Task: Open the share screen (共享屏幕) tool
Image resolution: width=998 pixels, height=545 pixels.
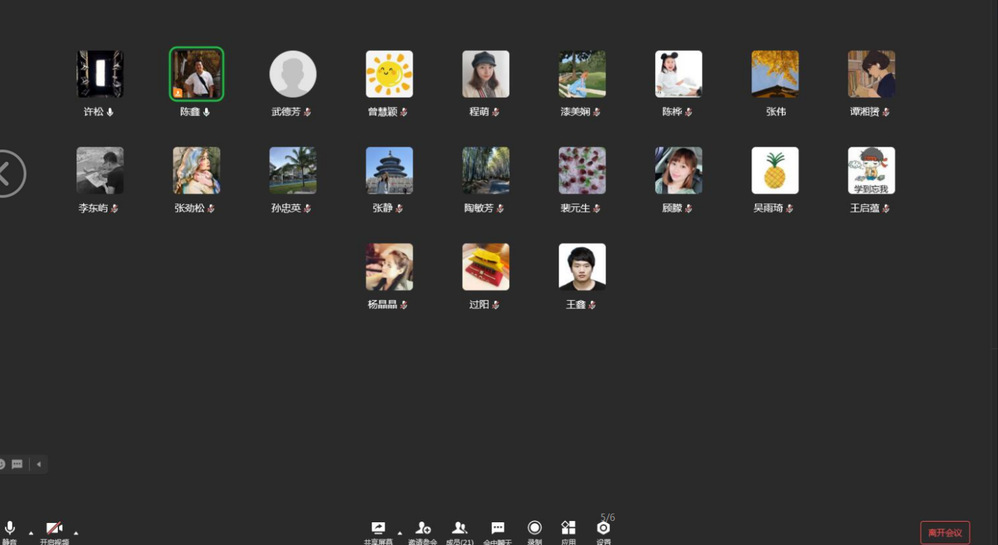Action: click(x=378, y=529)
